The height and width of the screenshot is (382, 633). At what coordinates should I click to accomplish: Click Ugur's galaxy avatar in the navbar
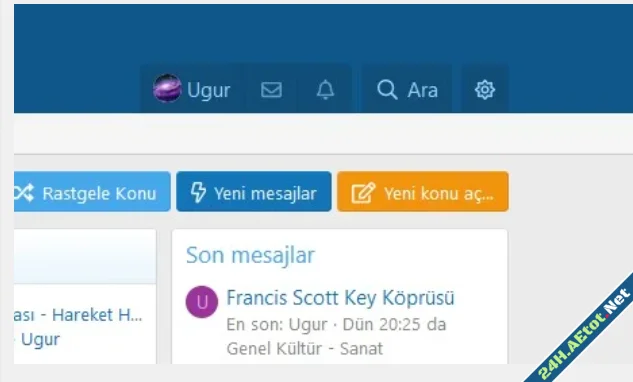click(167, 88)
